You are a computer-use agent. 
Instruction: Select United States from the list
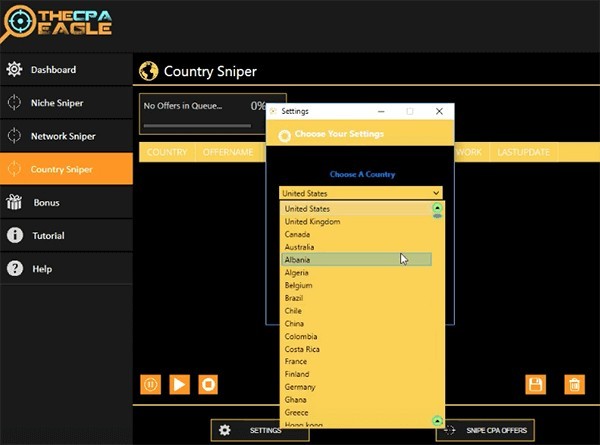(x=357, y=209)
